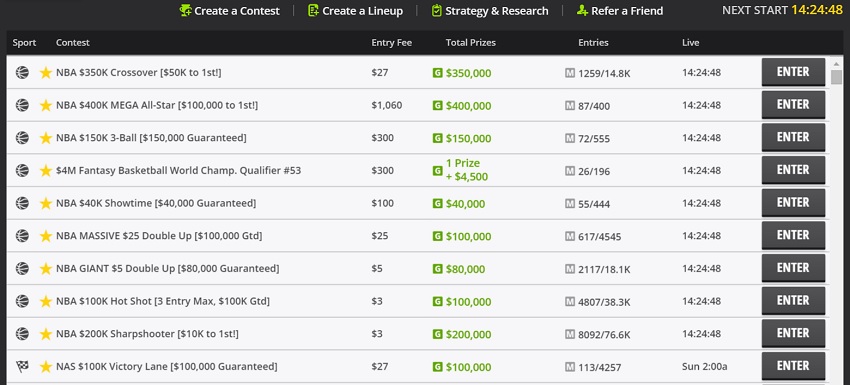Click the Strategy & Research clipboard icon
Viewport: 850px width, 385px height.
coord(436,10)
